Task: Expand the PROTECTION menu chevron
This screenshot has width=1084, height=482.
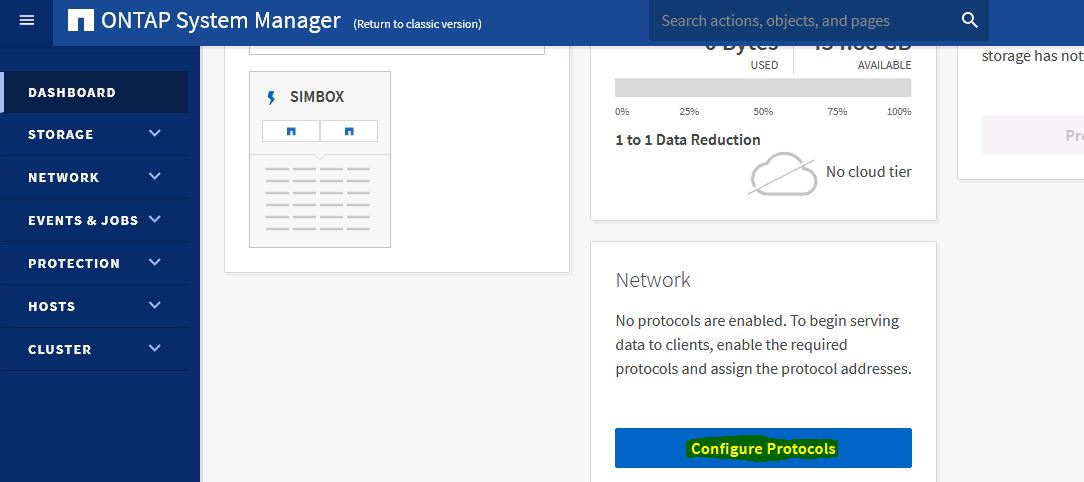Action: (155, 262)
